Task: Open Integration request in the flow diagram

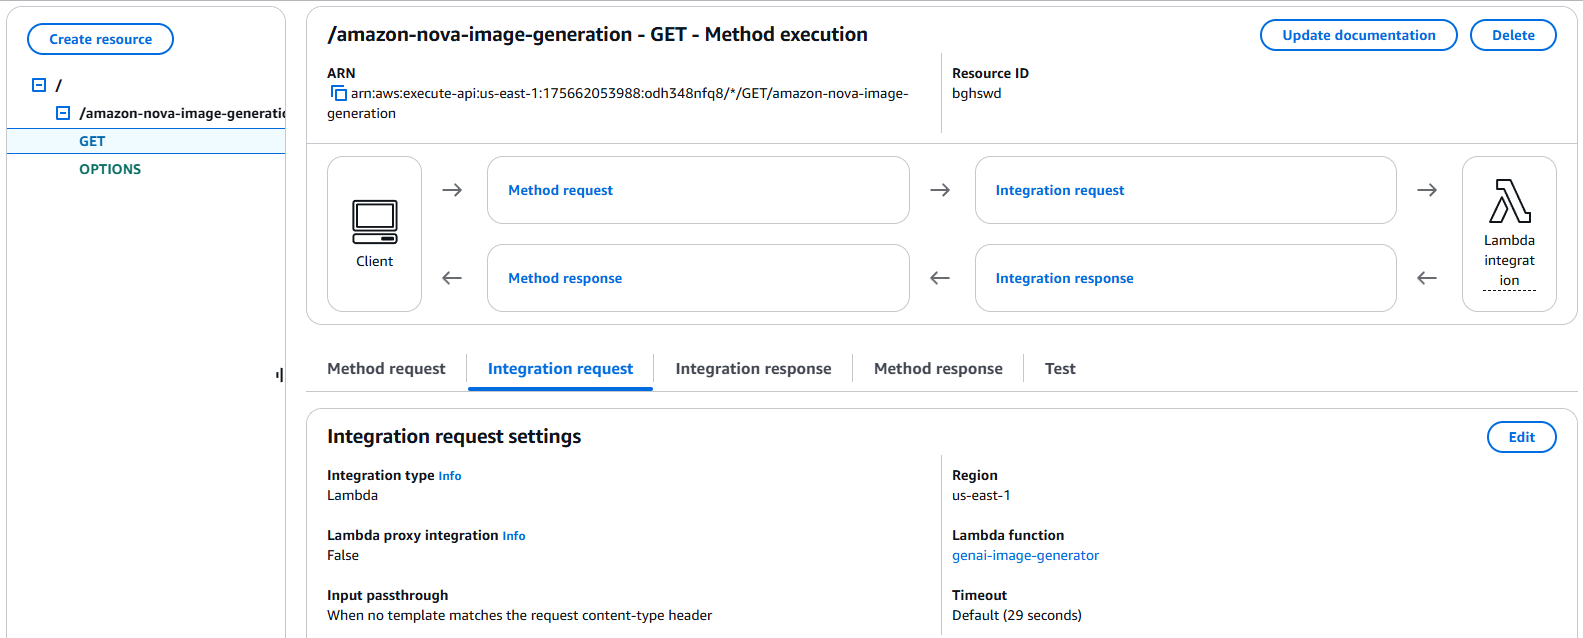Action: coord(1060,190)
